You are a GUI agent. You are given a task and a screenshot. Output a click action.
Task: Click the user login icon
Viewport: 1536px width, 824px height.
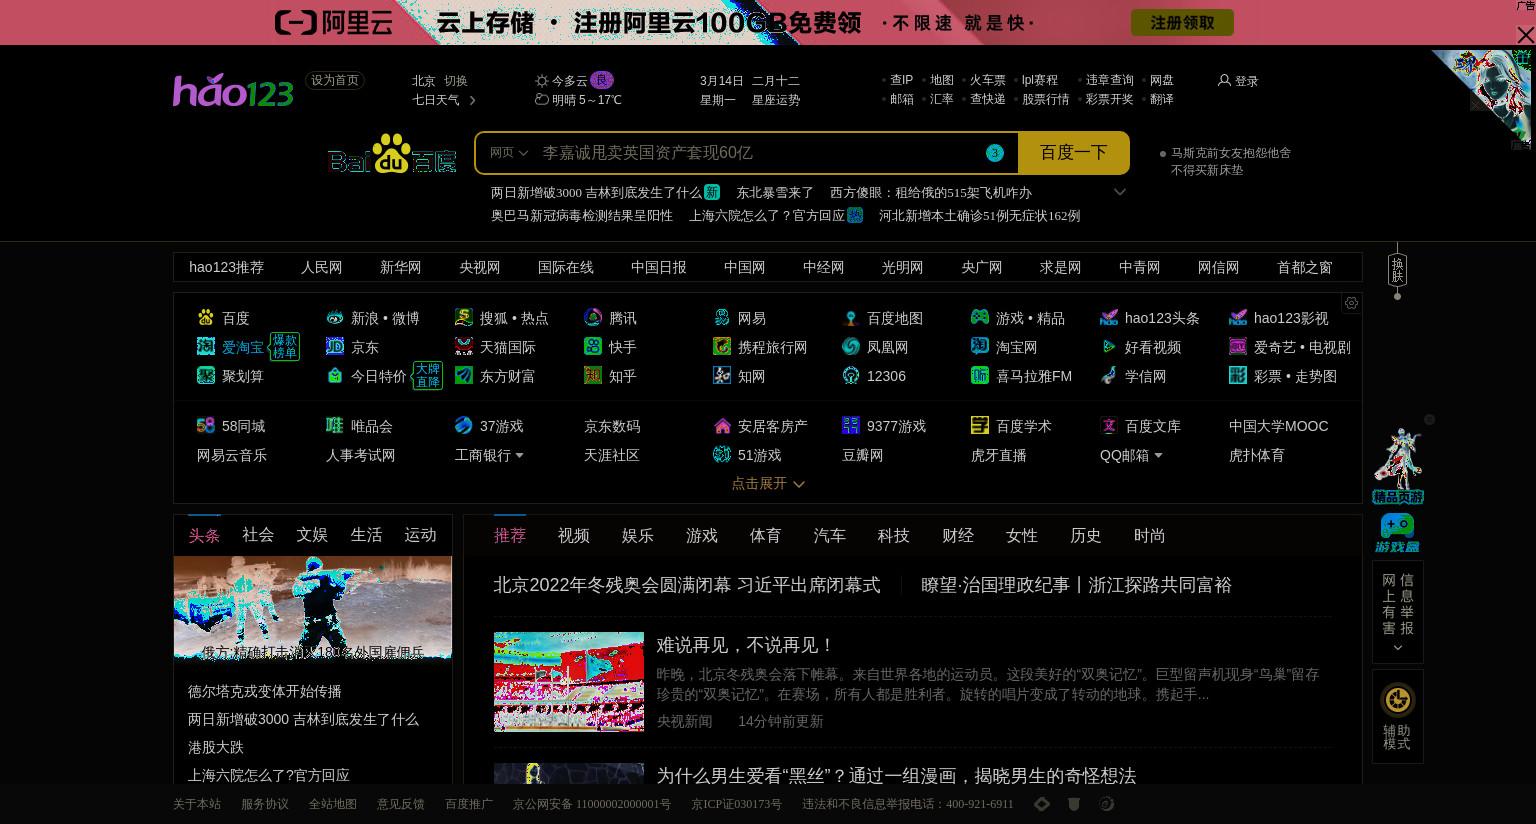point(1224,80)
